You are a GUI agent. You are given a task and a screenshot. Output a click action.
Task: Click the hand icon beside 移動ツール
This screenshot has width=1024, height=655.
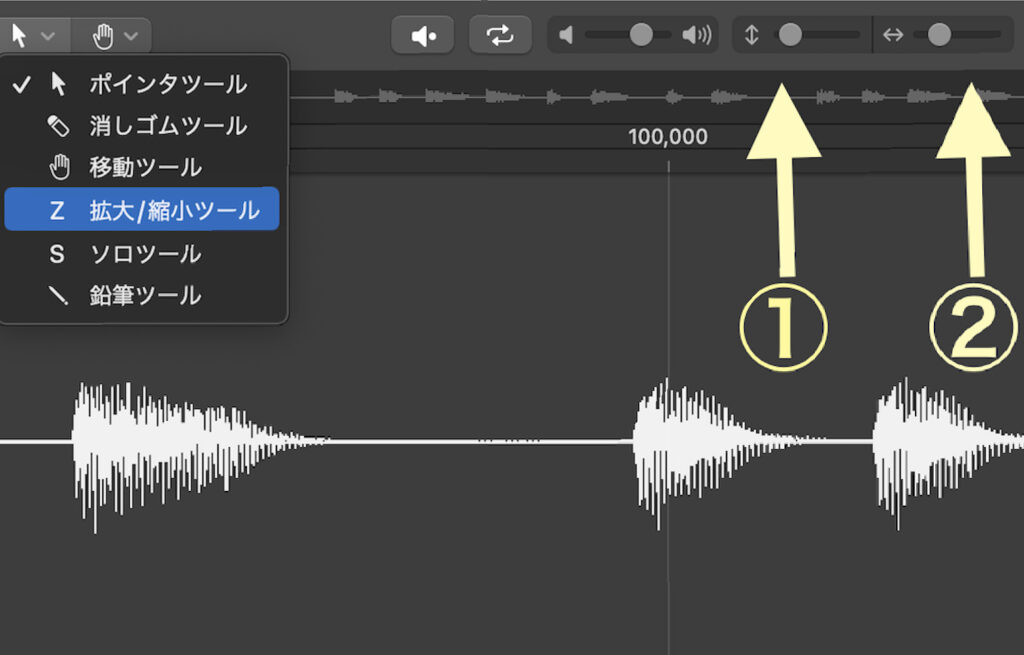[x=58, y=168]
